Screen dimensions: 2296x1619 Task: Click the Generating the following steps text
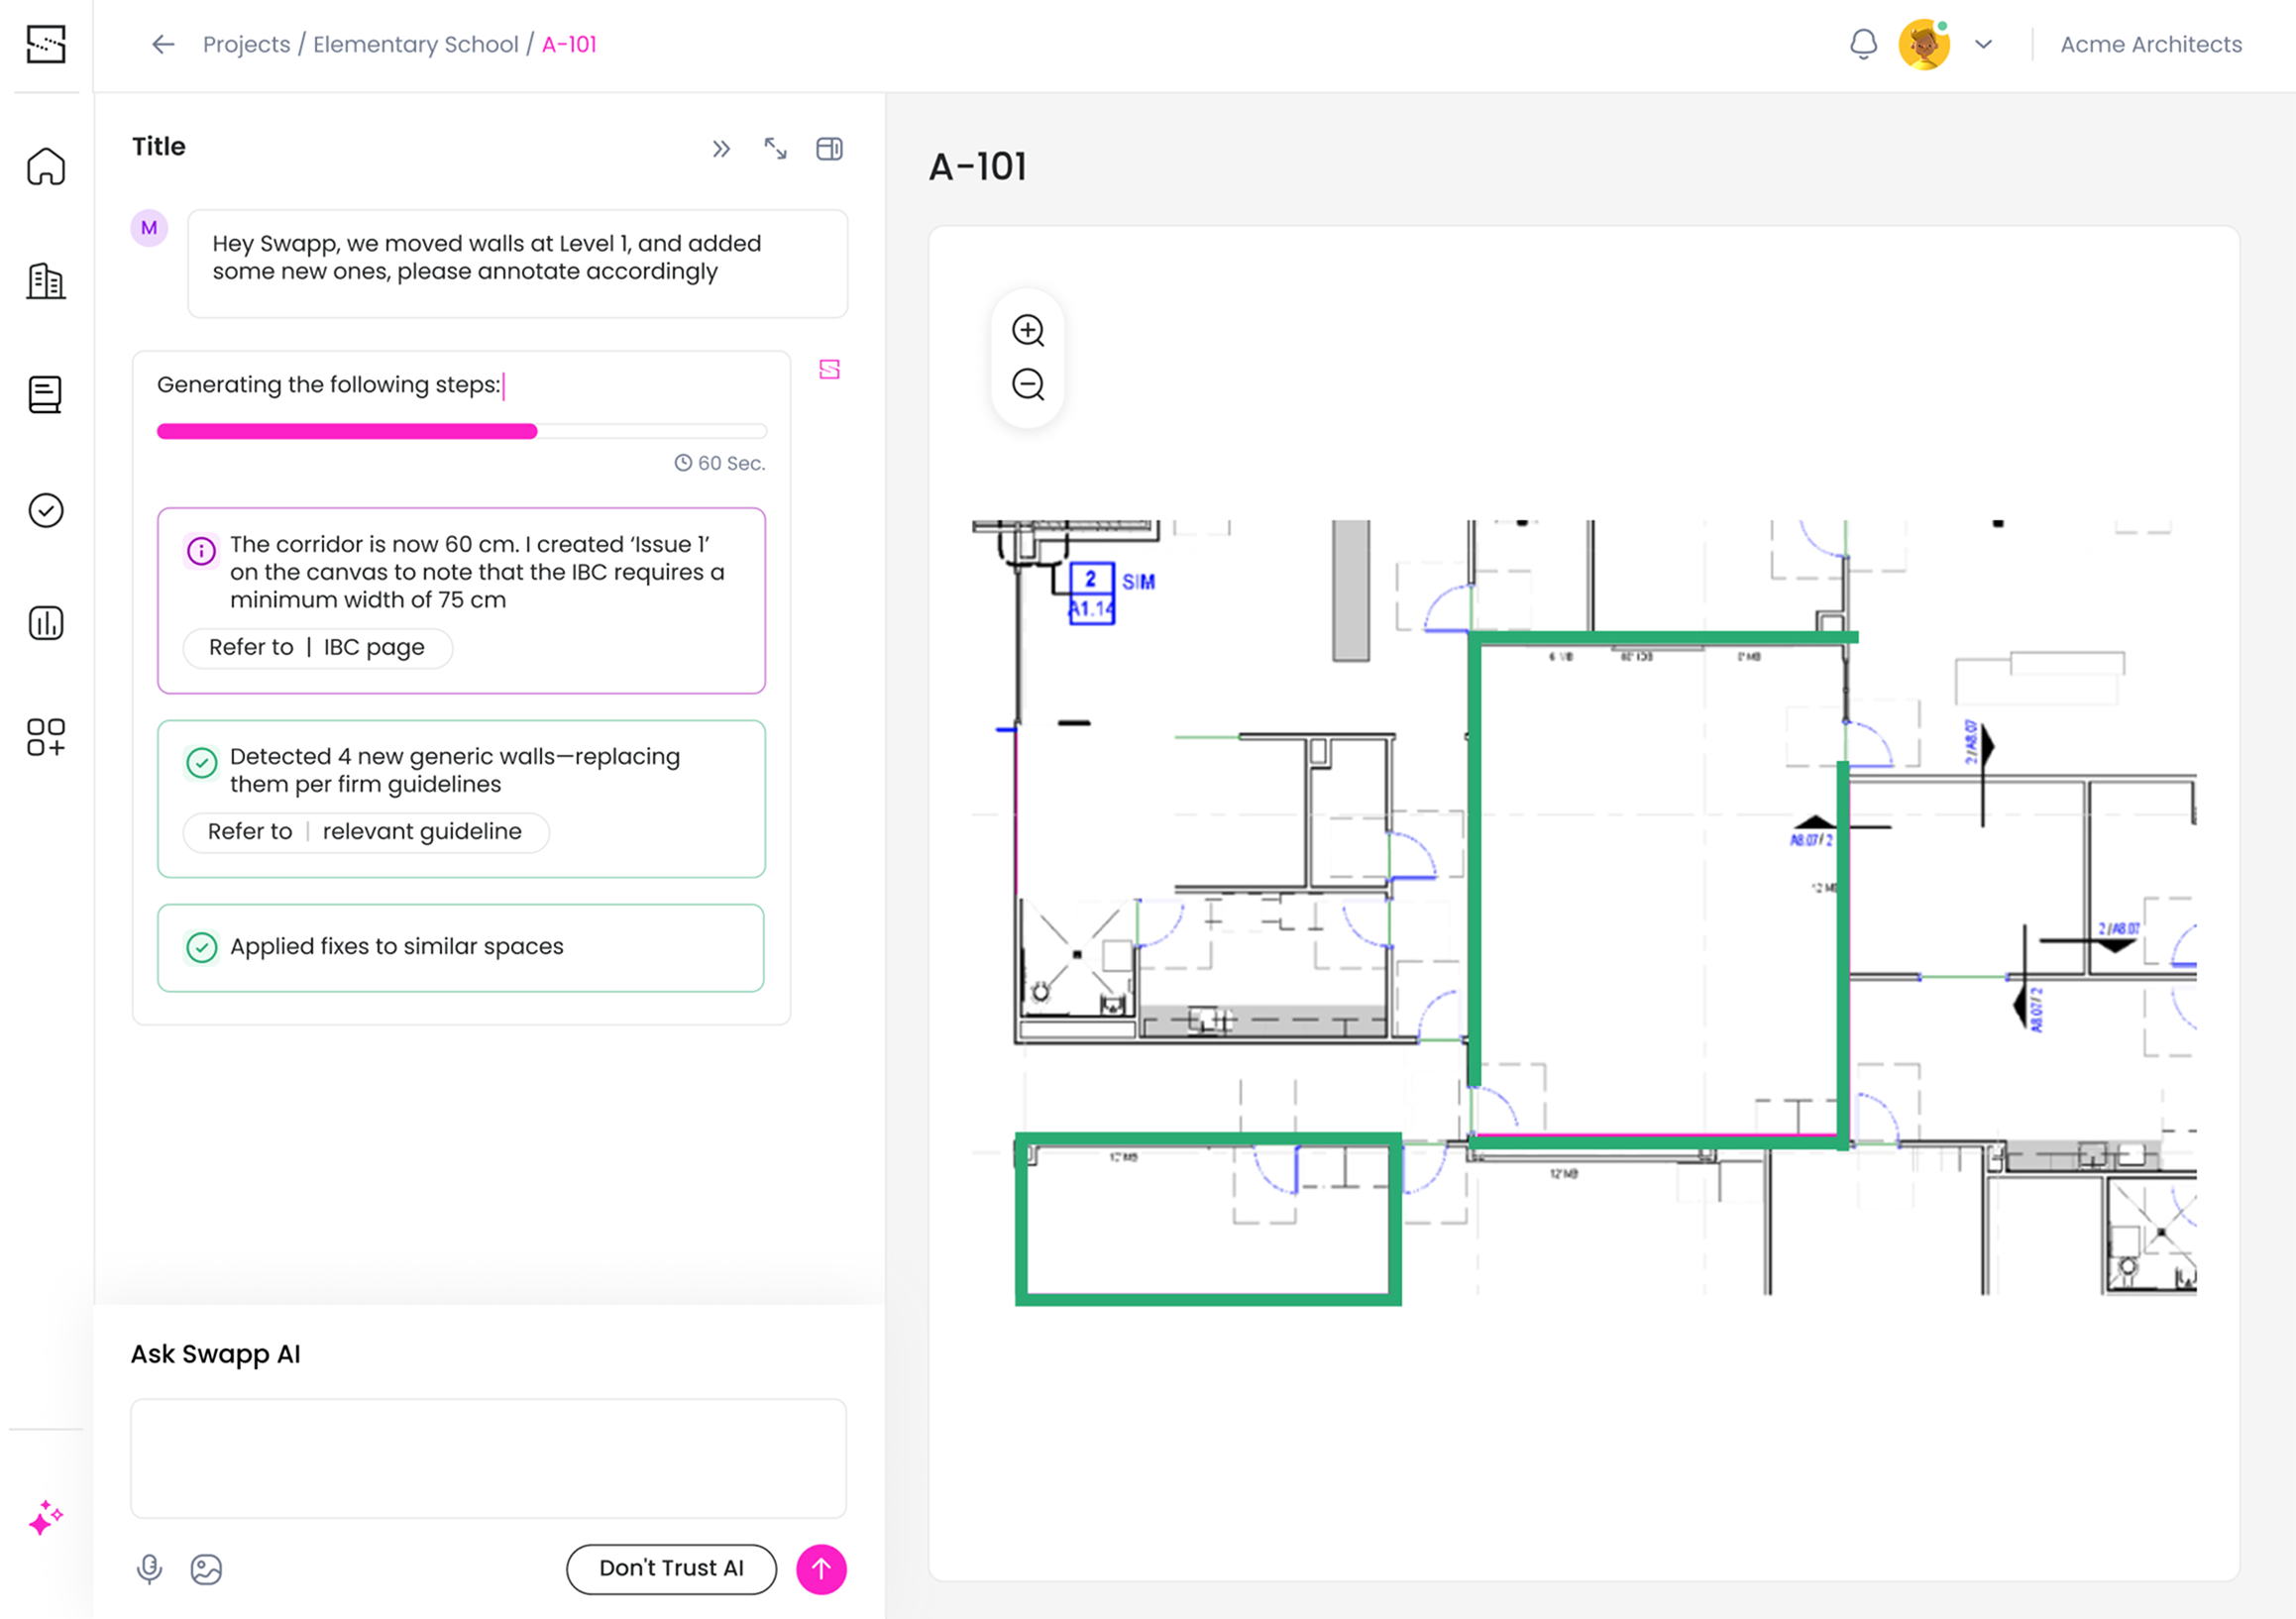click(x=328, y=385)
